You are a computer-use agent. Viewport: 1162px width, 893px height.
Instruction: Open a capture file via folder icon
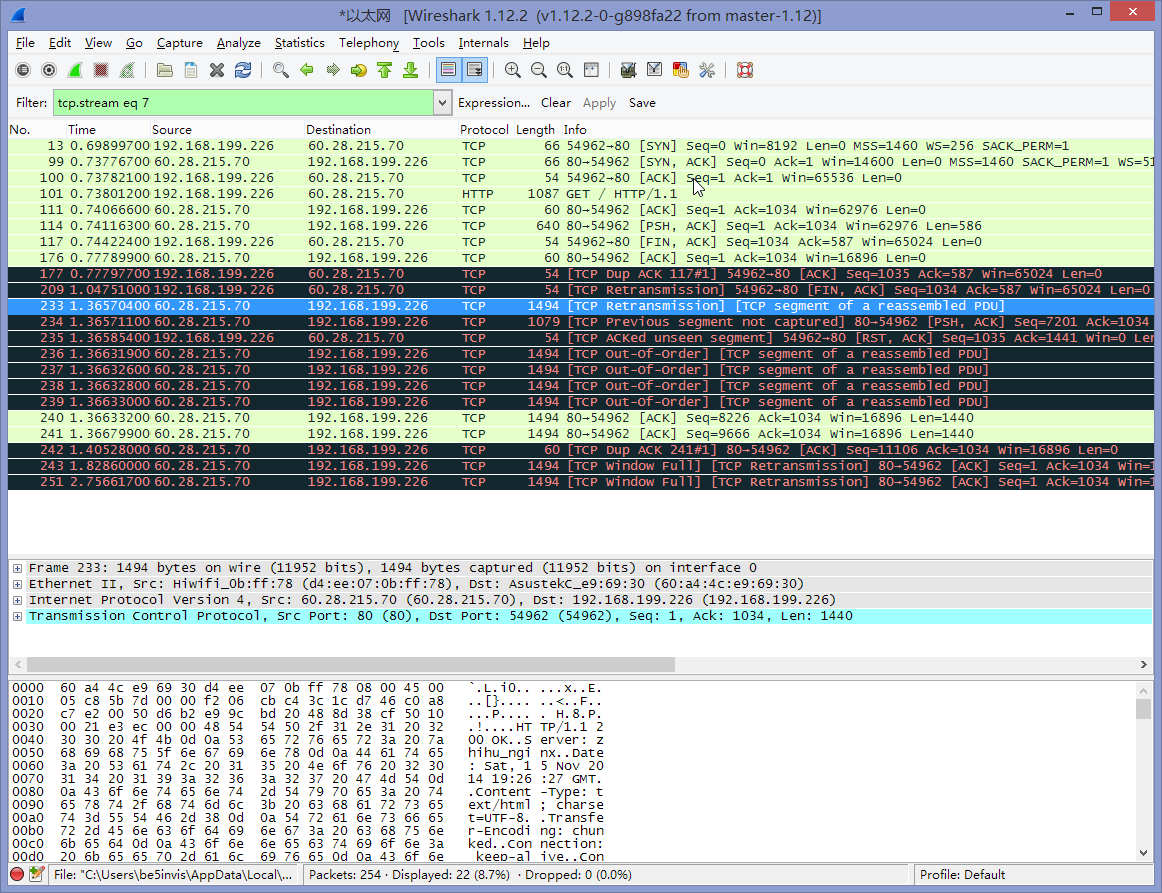tap(165, 70)
